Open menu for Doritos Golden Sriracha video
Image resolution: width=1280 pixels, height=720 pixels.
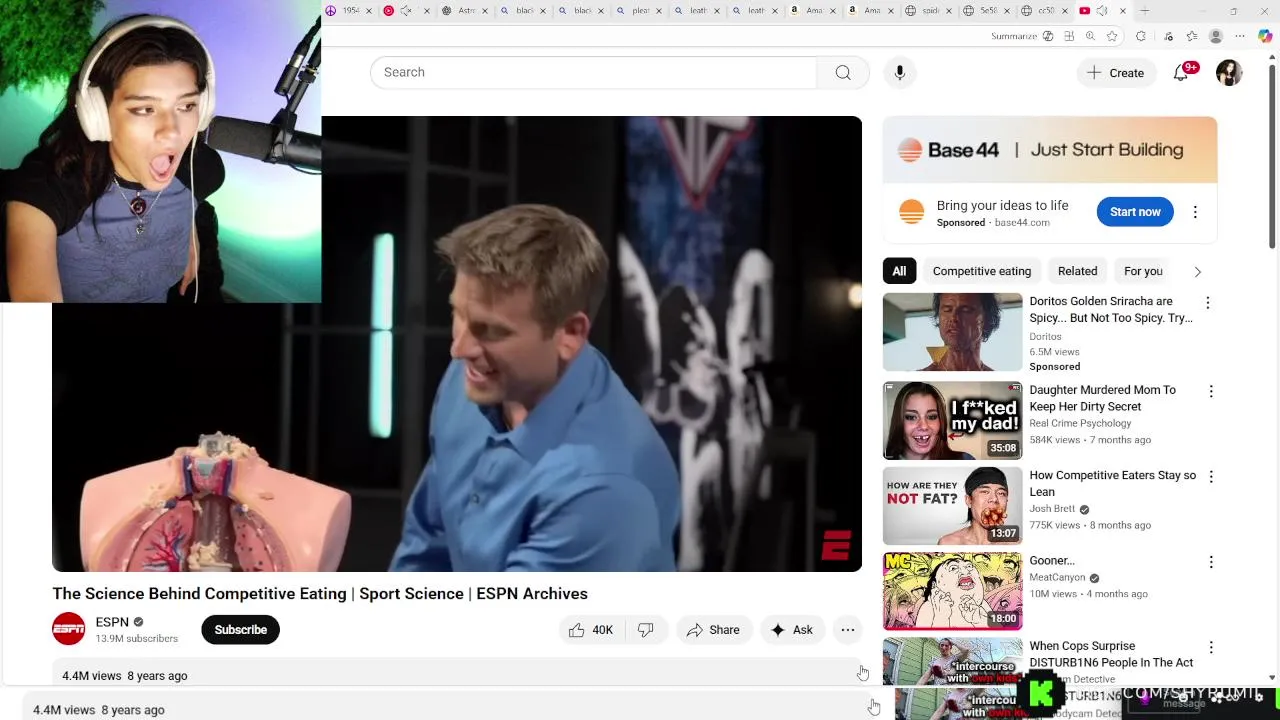1208,303
